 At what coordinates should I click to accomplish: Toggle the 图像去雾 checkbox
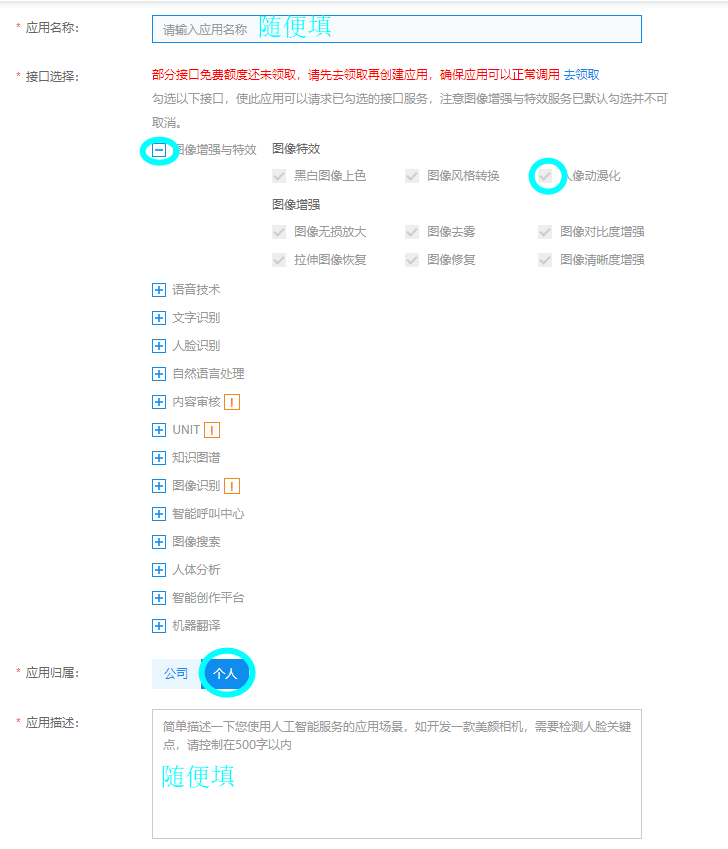pos(412,232)
